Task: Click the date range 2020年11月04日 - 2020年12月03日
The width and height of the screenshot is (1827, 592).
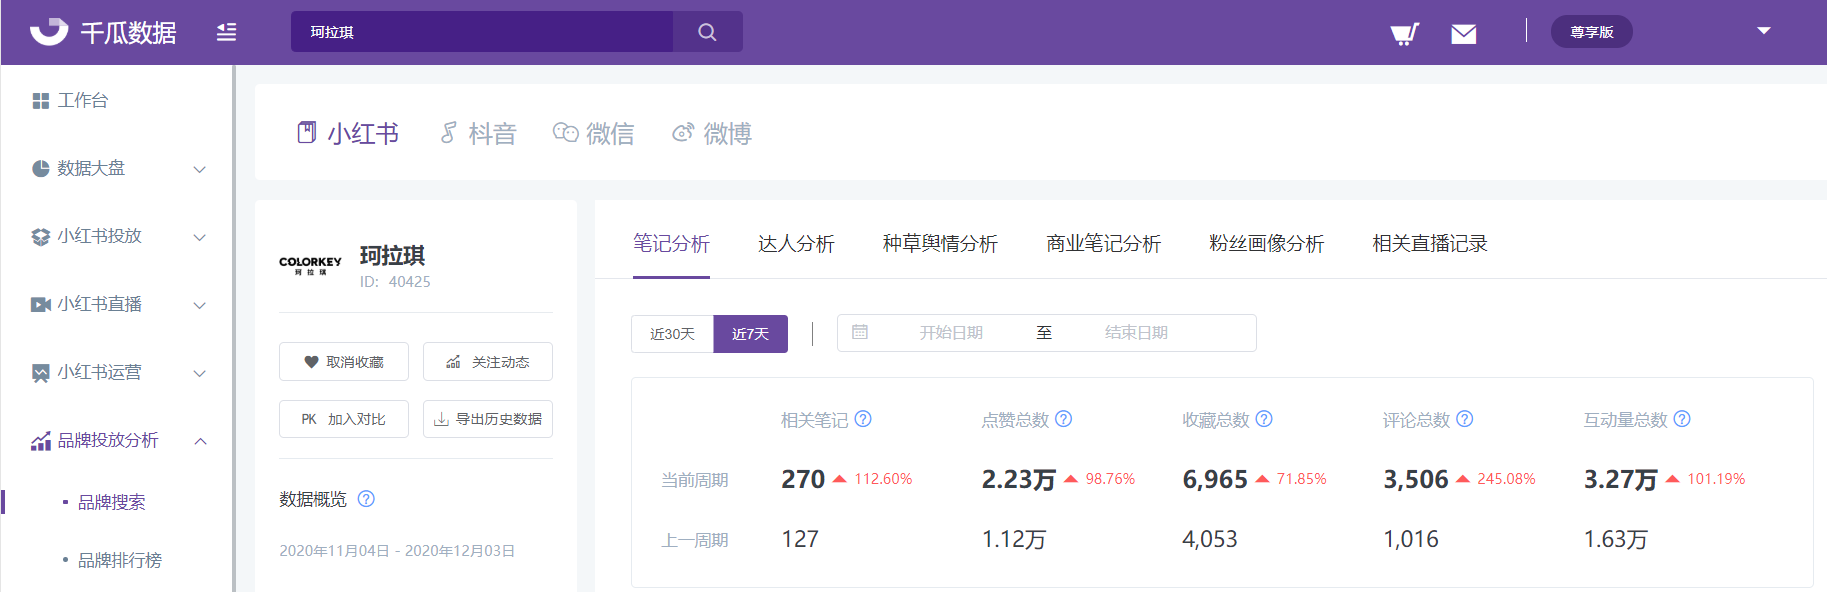Action: (397, 551)
